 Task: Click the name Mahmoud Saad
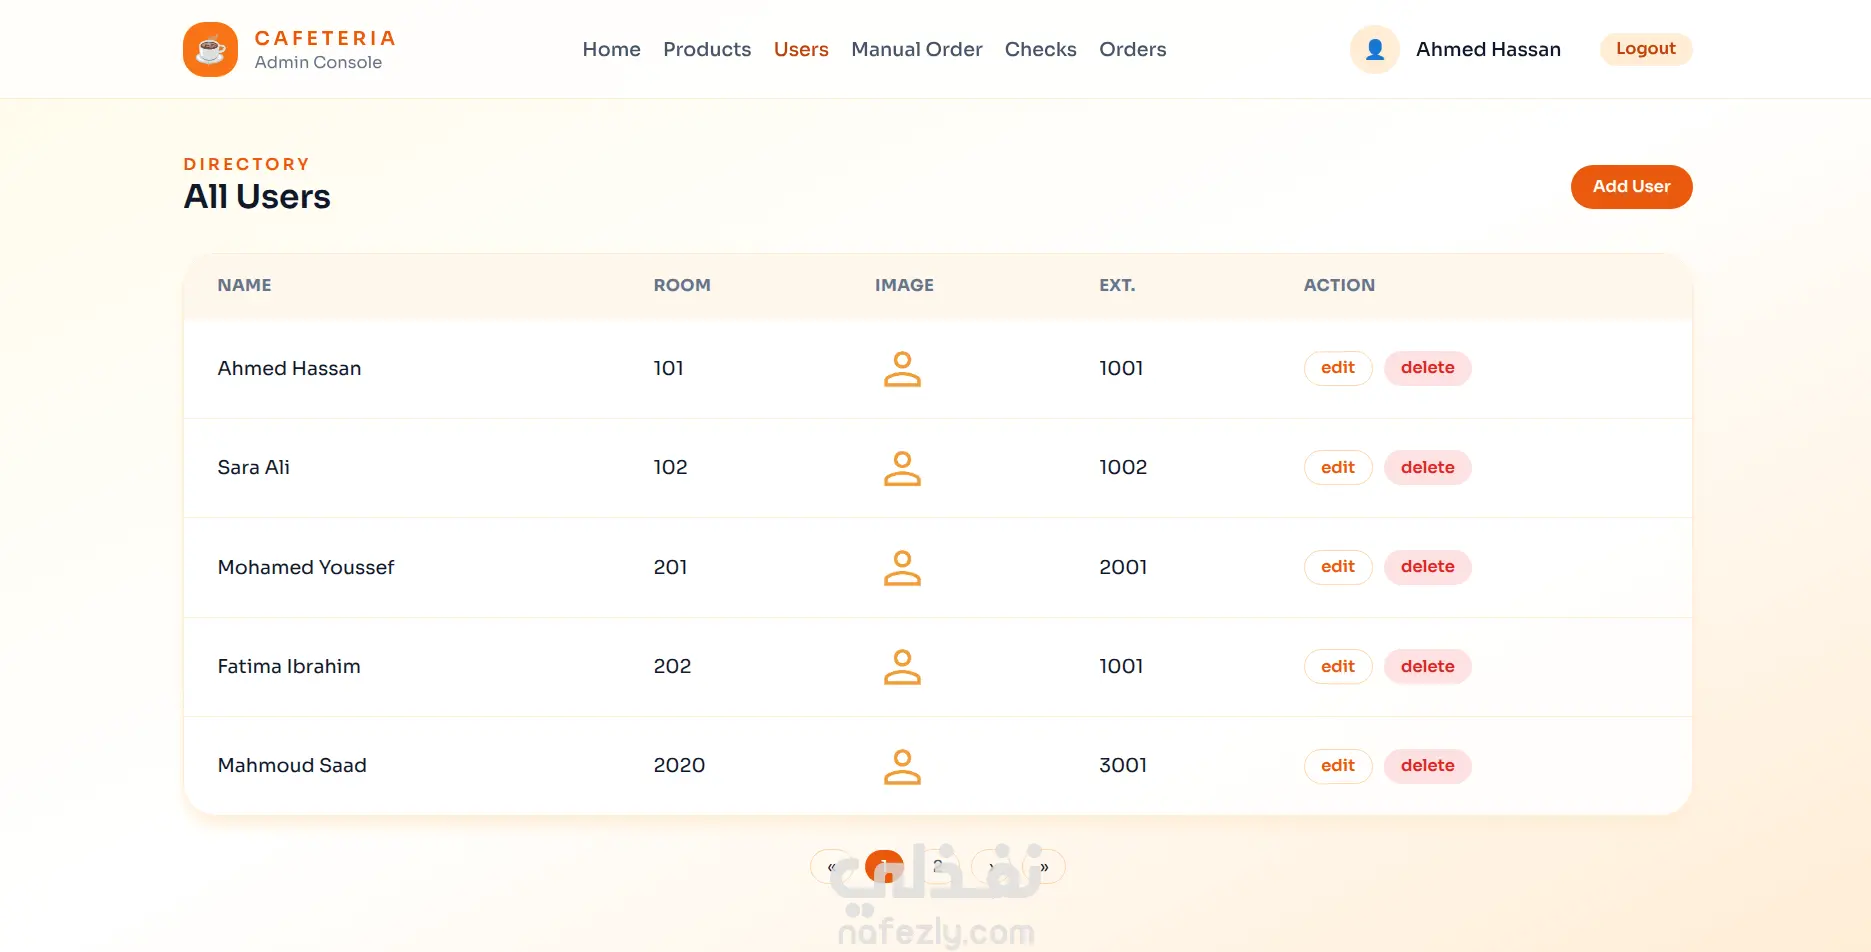[292, 765]
